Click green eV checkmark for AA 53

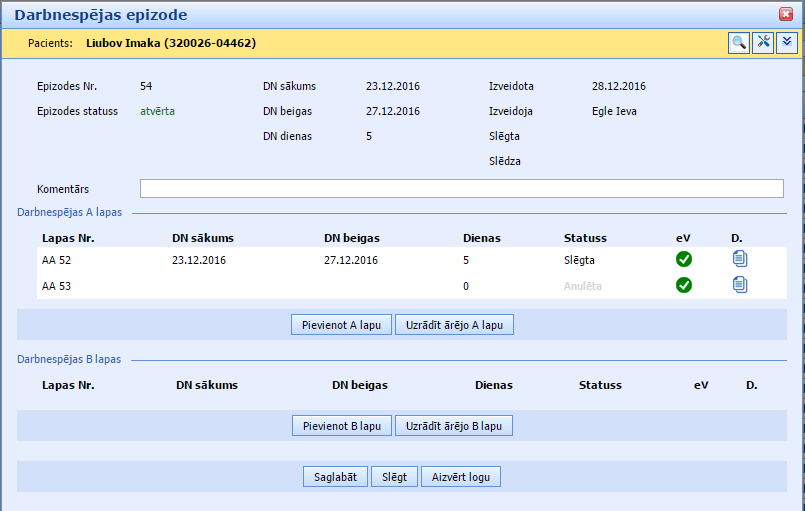[x=684, y=285]
